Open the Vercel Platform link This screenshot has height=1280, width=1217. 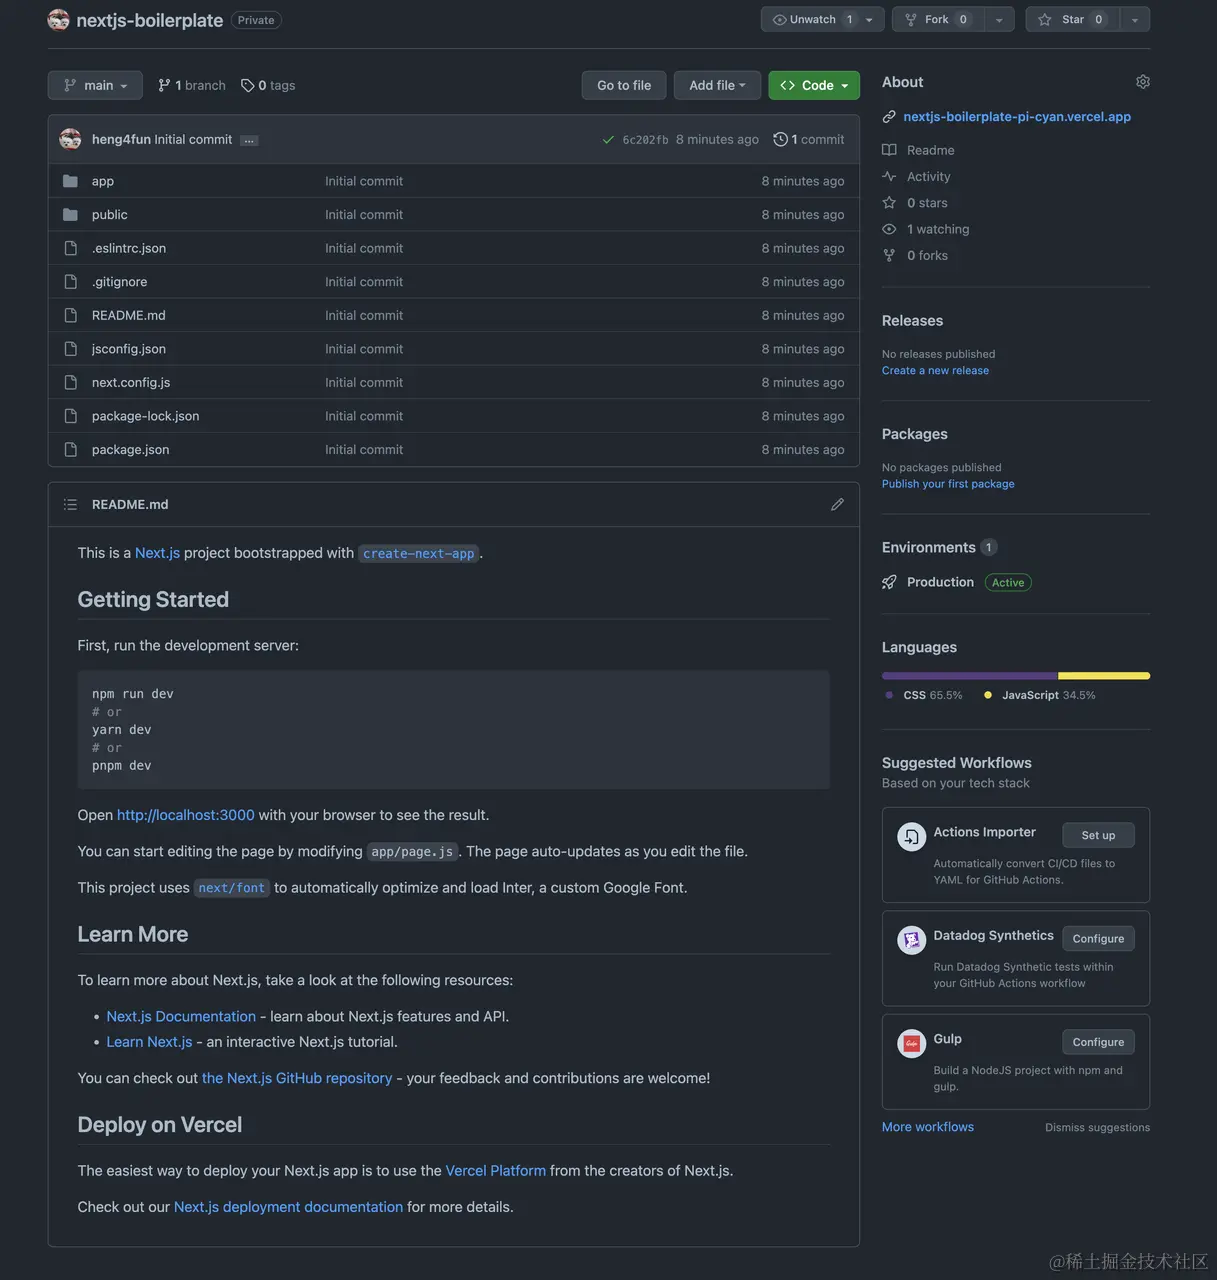(x=496, y=1171)
